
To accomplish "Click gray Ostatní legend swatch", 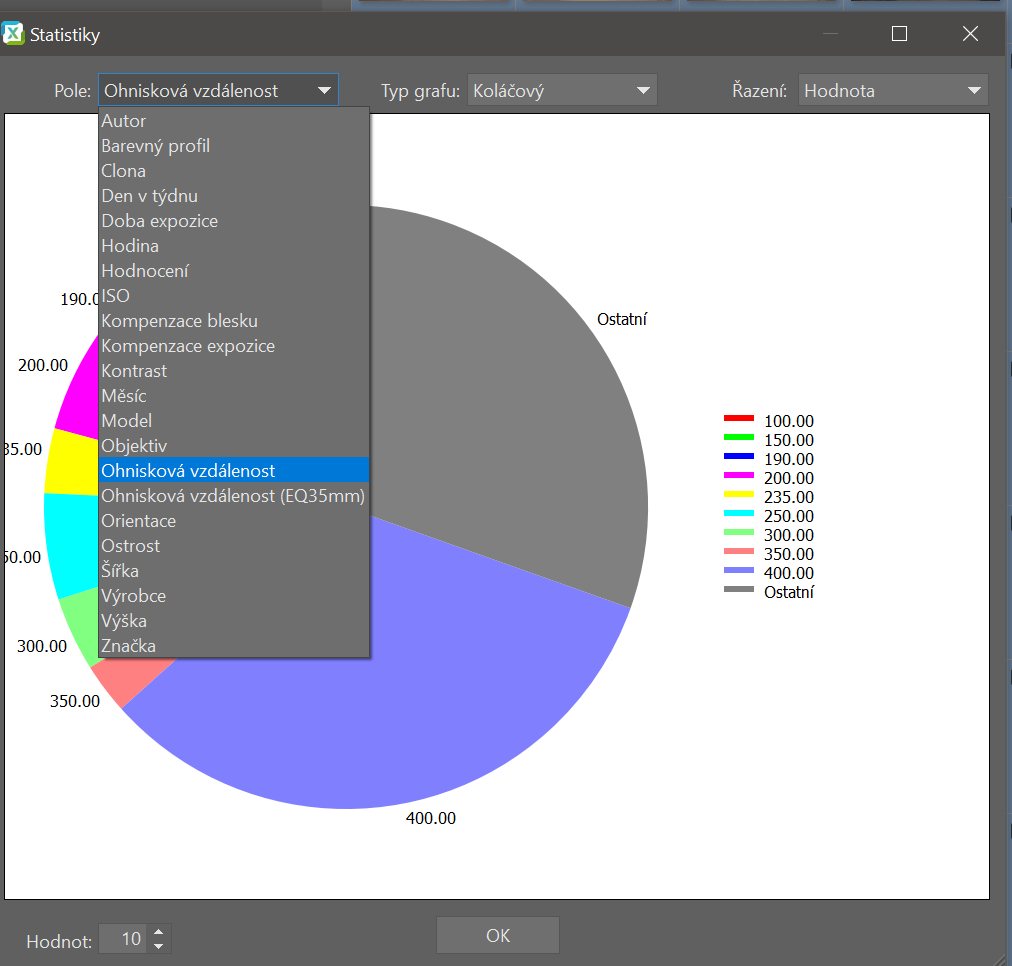I will click(x=738, y=589).
